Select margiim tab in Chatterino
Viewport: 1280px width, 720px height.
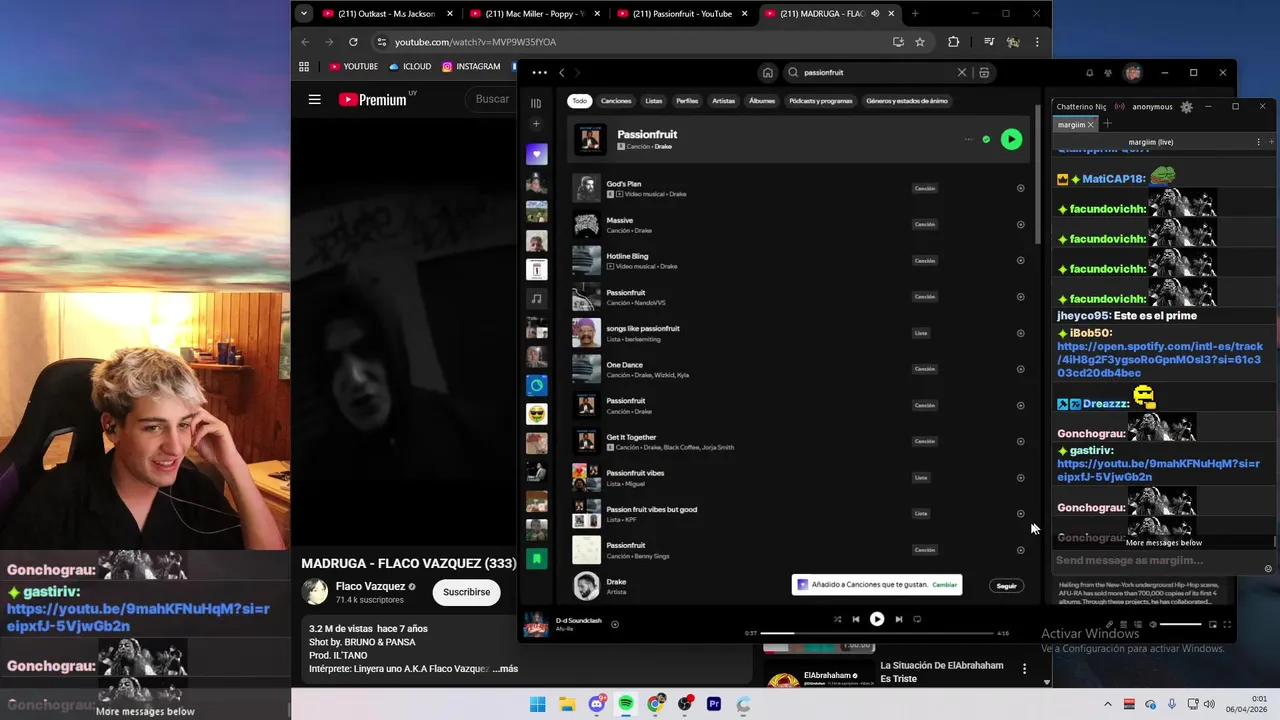tap(1072, 125)
